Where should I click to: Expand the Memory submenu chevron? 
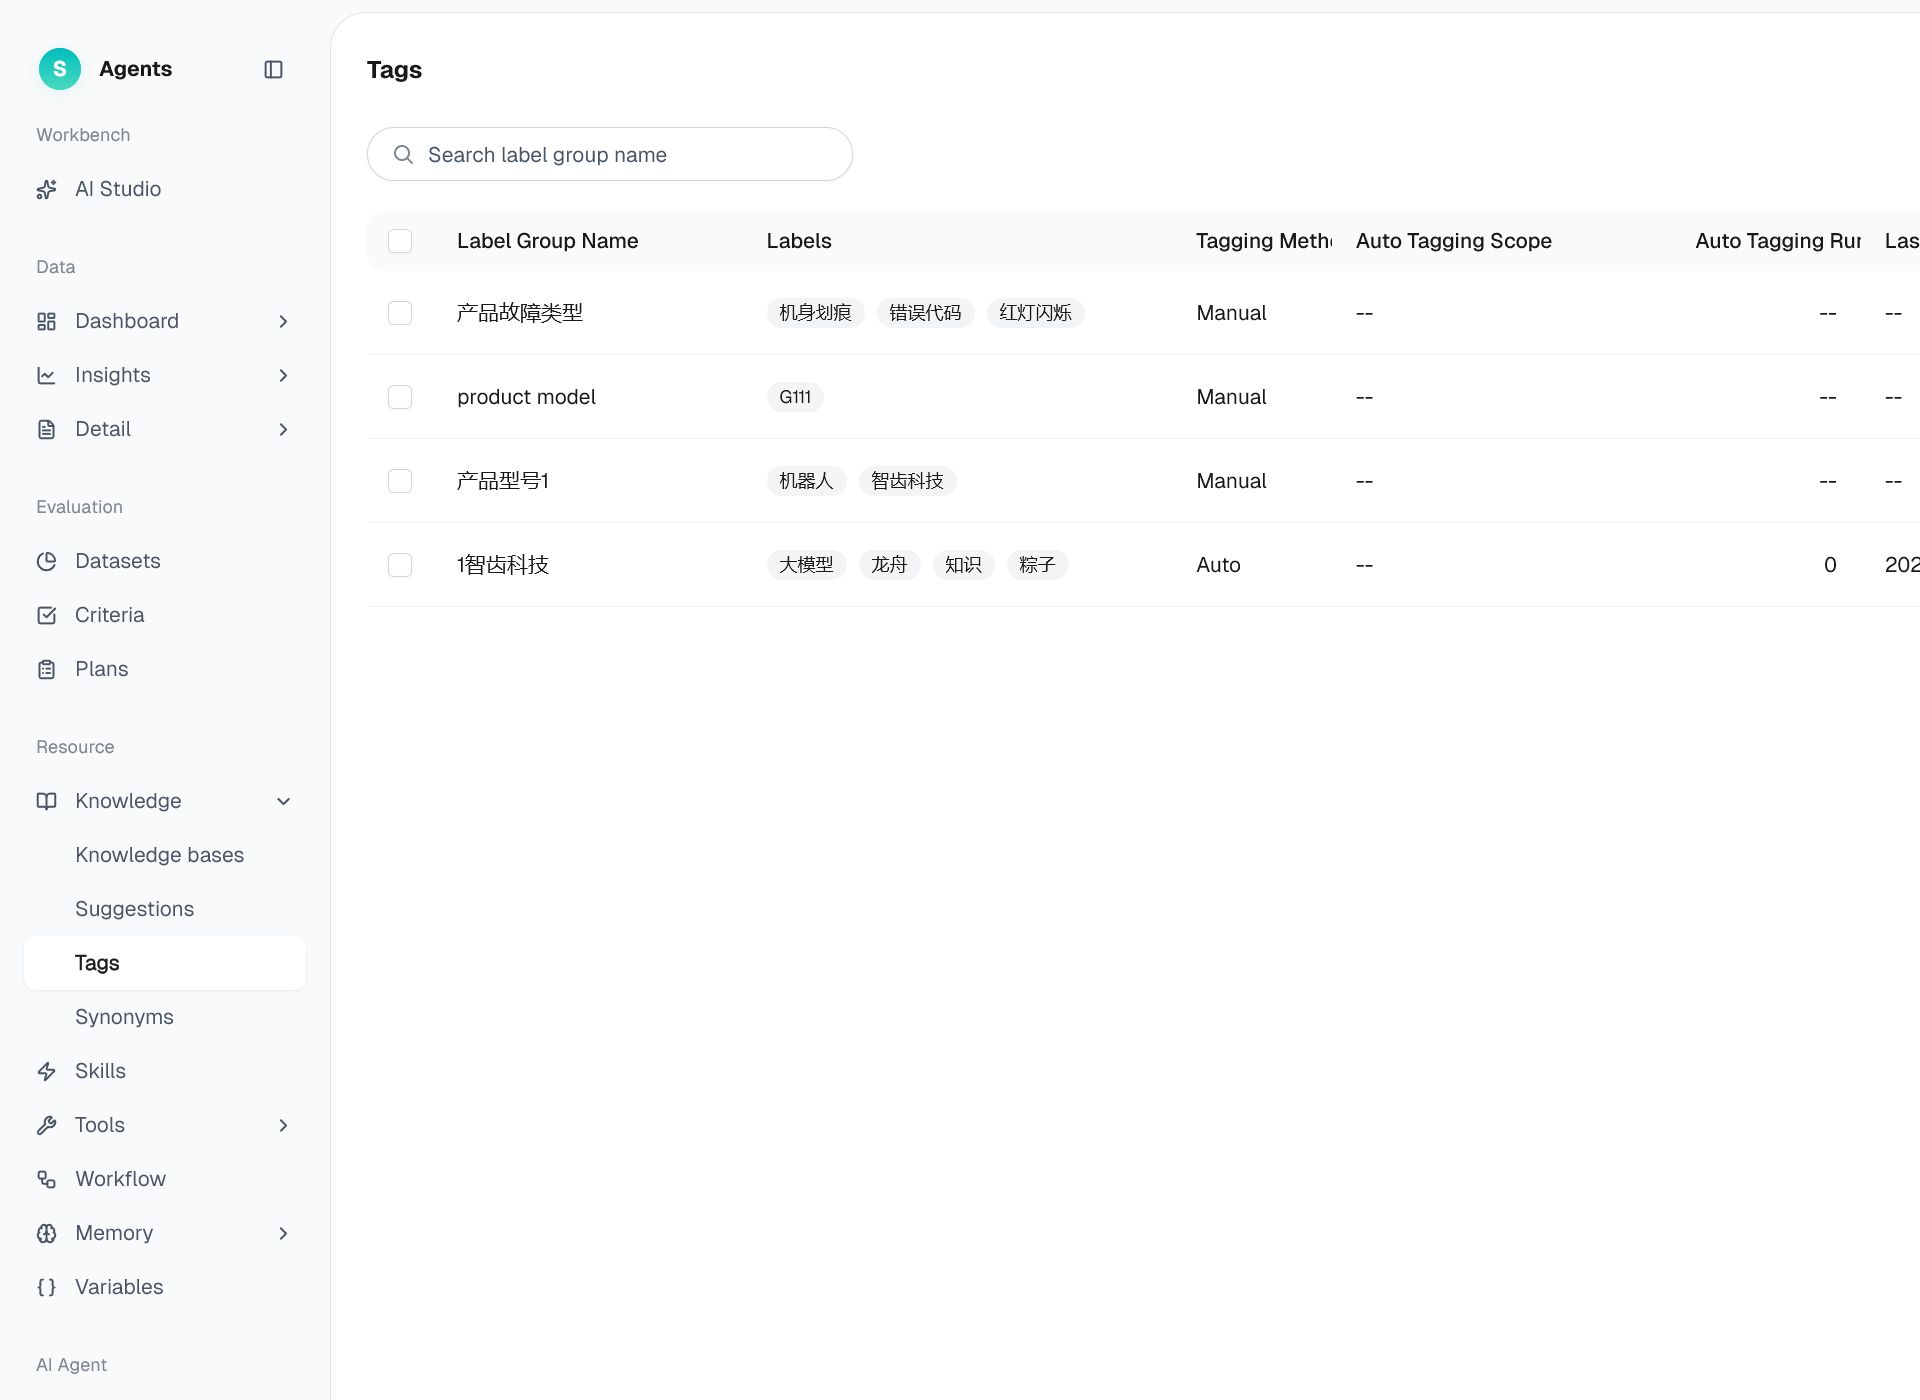(283, 1233)
